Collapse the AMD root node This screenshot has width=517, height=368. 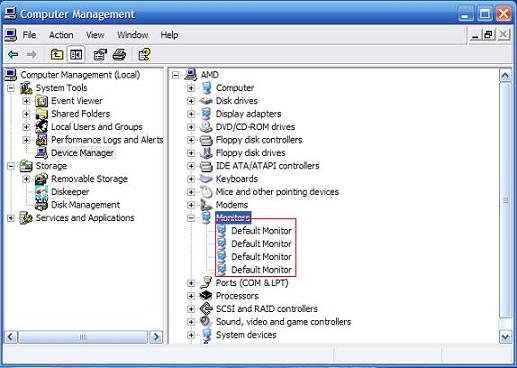point(175,75)
